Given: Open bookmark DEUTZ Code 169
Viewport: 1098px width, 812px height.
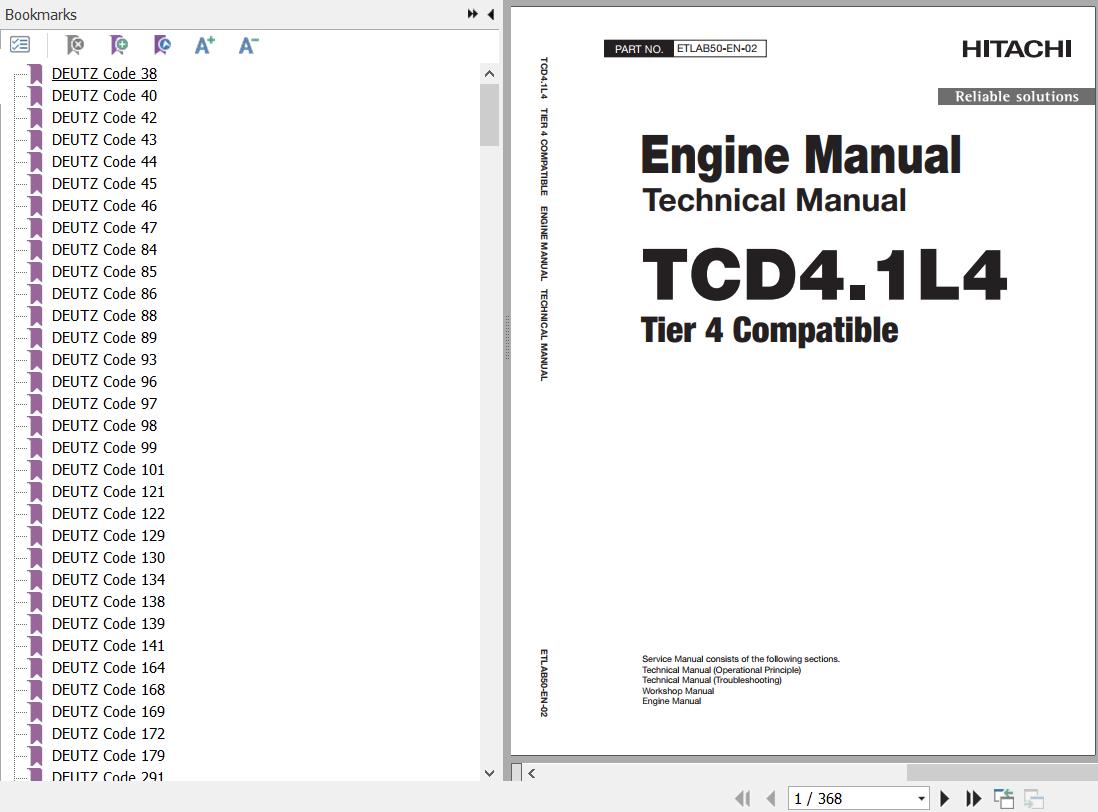Looking at the screenshot, I should pyautogui.click(x=108, y=712).
